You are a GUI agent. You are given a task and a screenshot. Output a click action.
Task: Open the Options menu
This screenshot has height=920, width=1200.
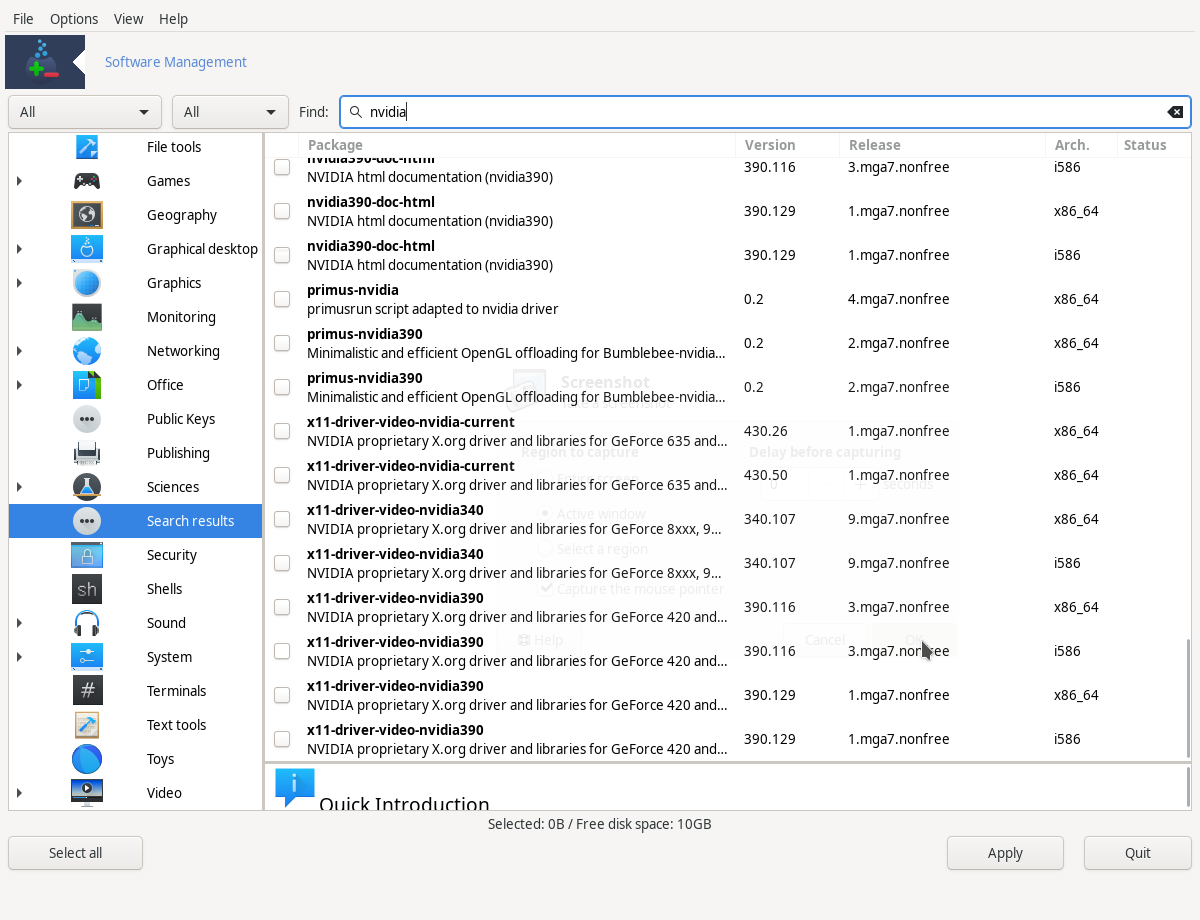[x=74, y=19]
